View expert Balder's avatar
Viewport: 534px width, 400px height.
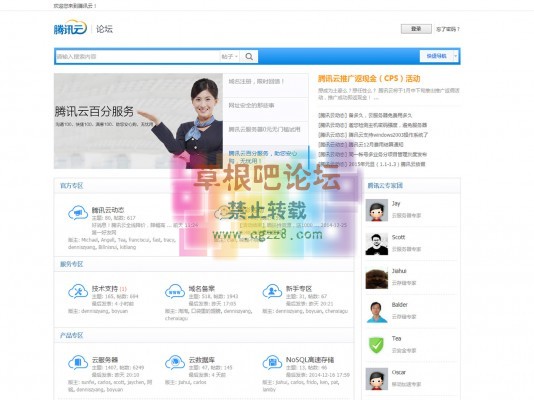(377, 311)
